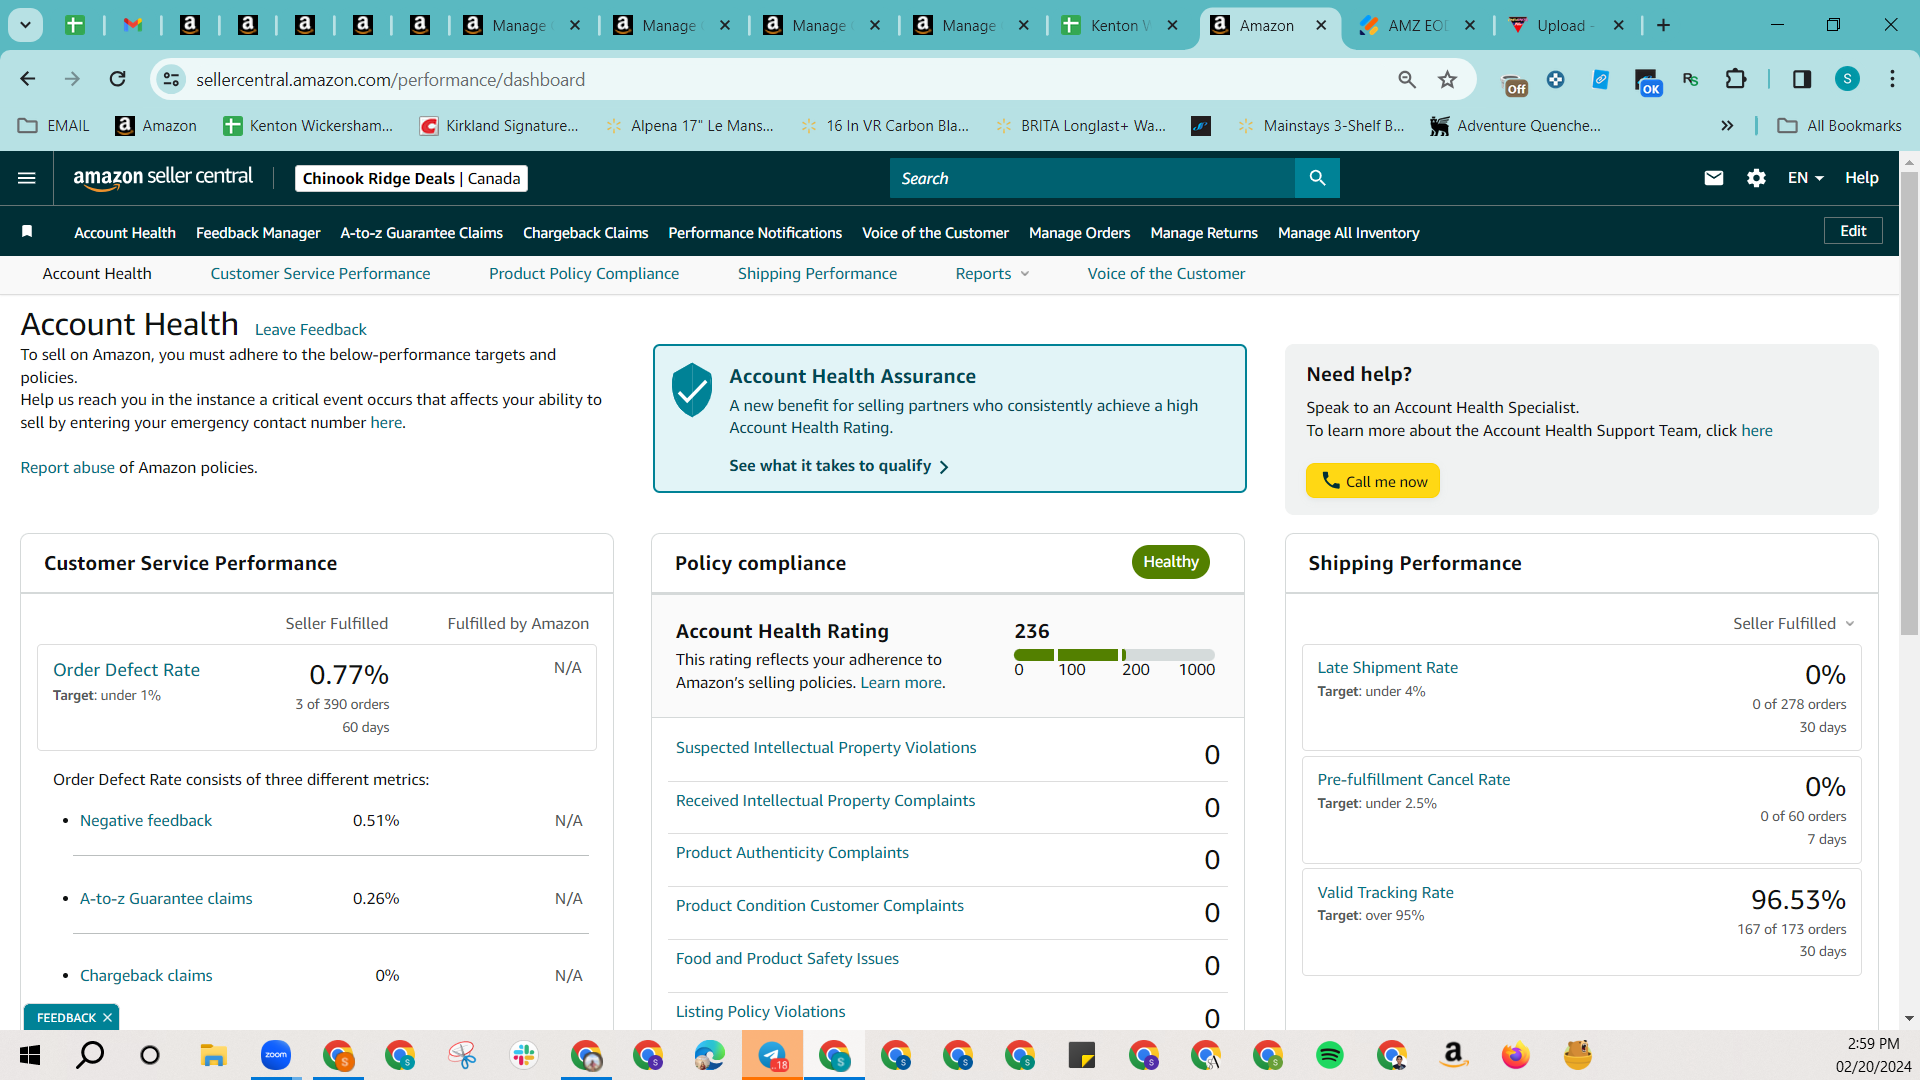Open the Valid Tracking Rate link
Image resolution: width=1920 pixels, height=1080 pixels.
click(x=1385, y=893)
